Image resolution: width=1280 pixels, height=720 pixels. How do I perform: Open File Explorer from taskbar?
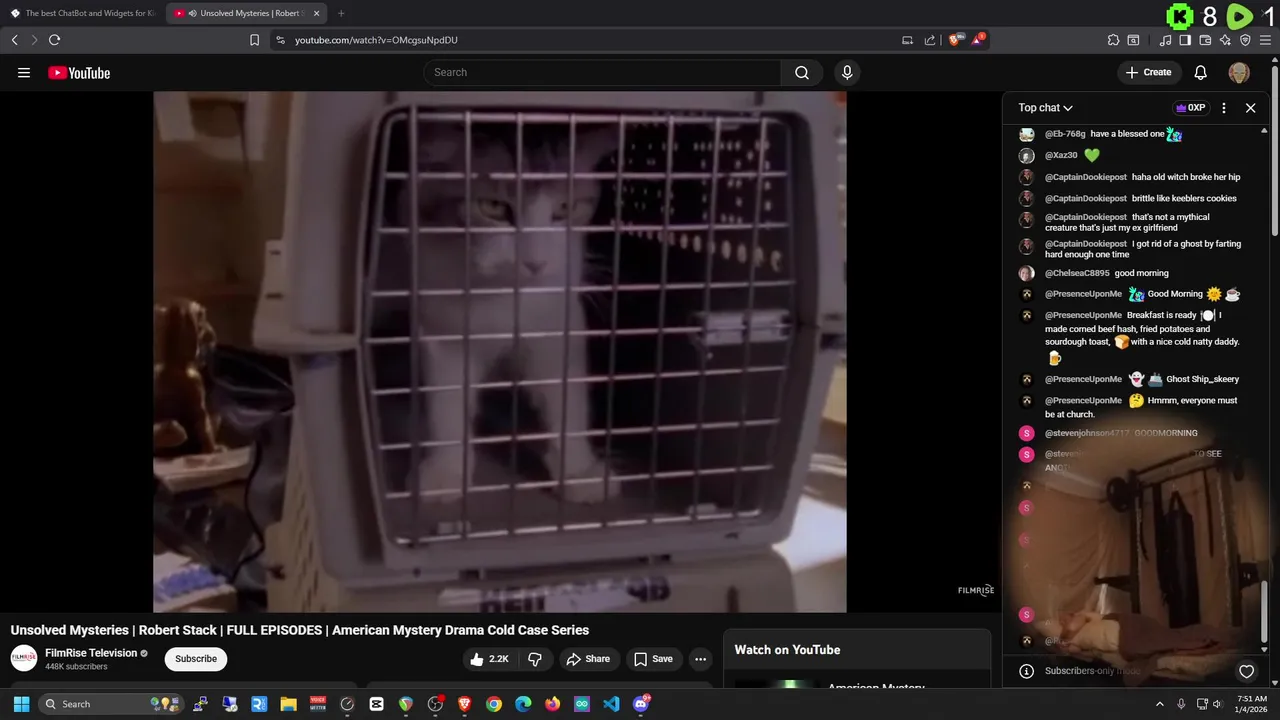click(288, 704)
